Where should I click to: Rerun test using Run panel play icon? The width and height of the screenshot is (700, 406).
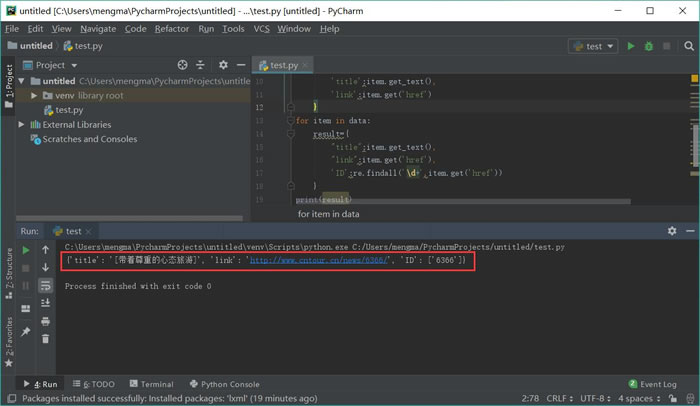(26, 249)
